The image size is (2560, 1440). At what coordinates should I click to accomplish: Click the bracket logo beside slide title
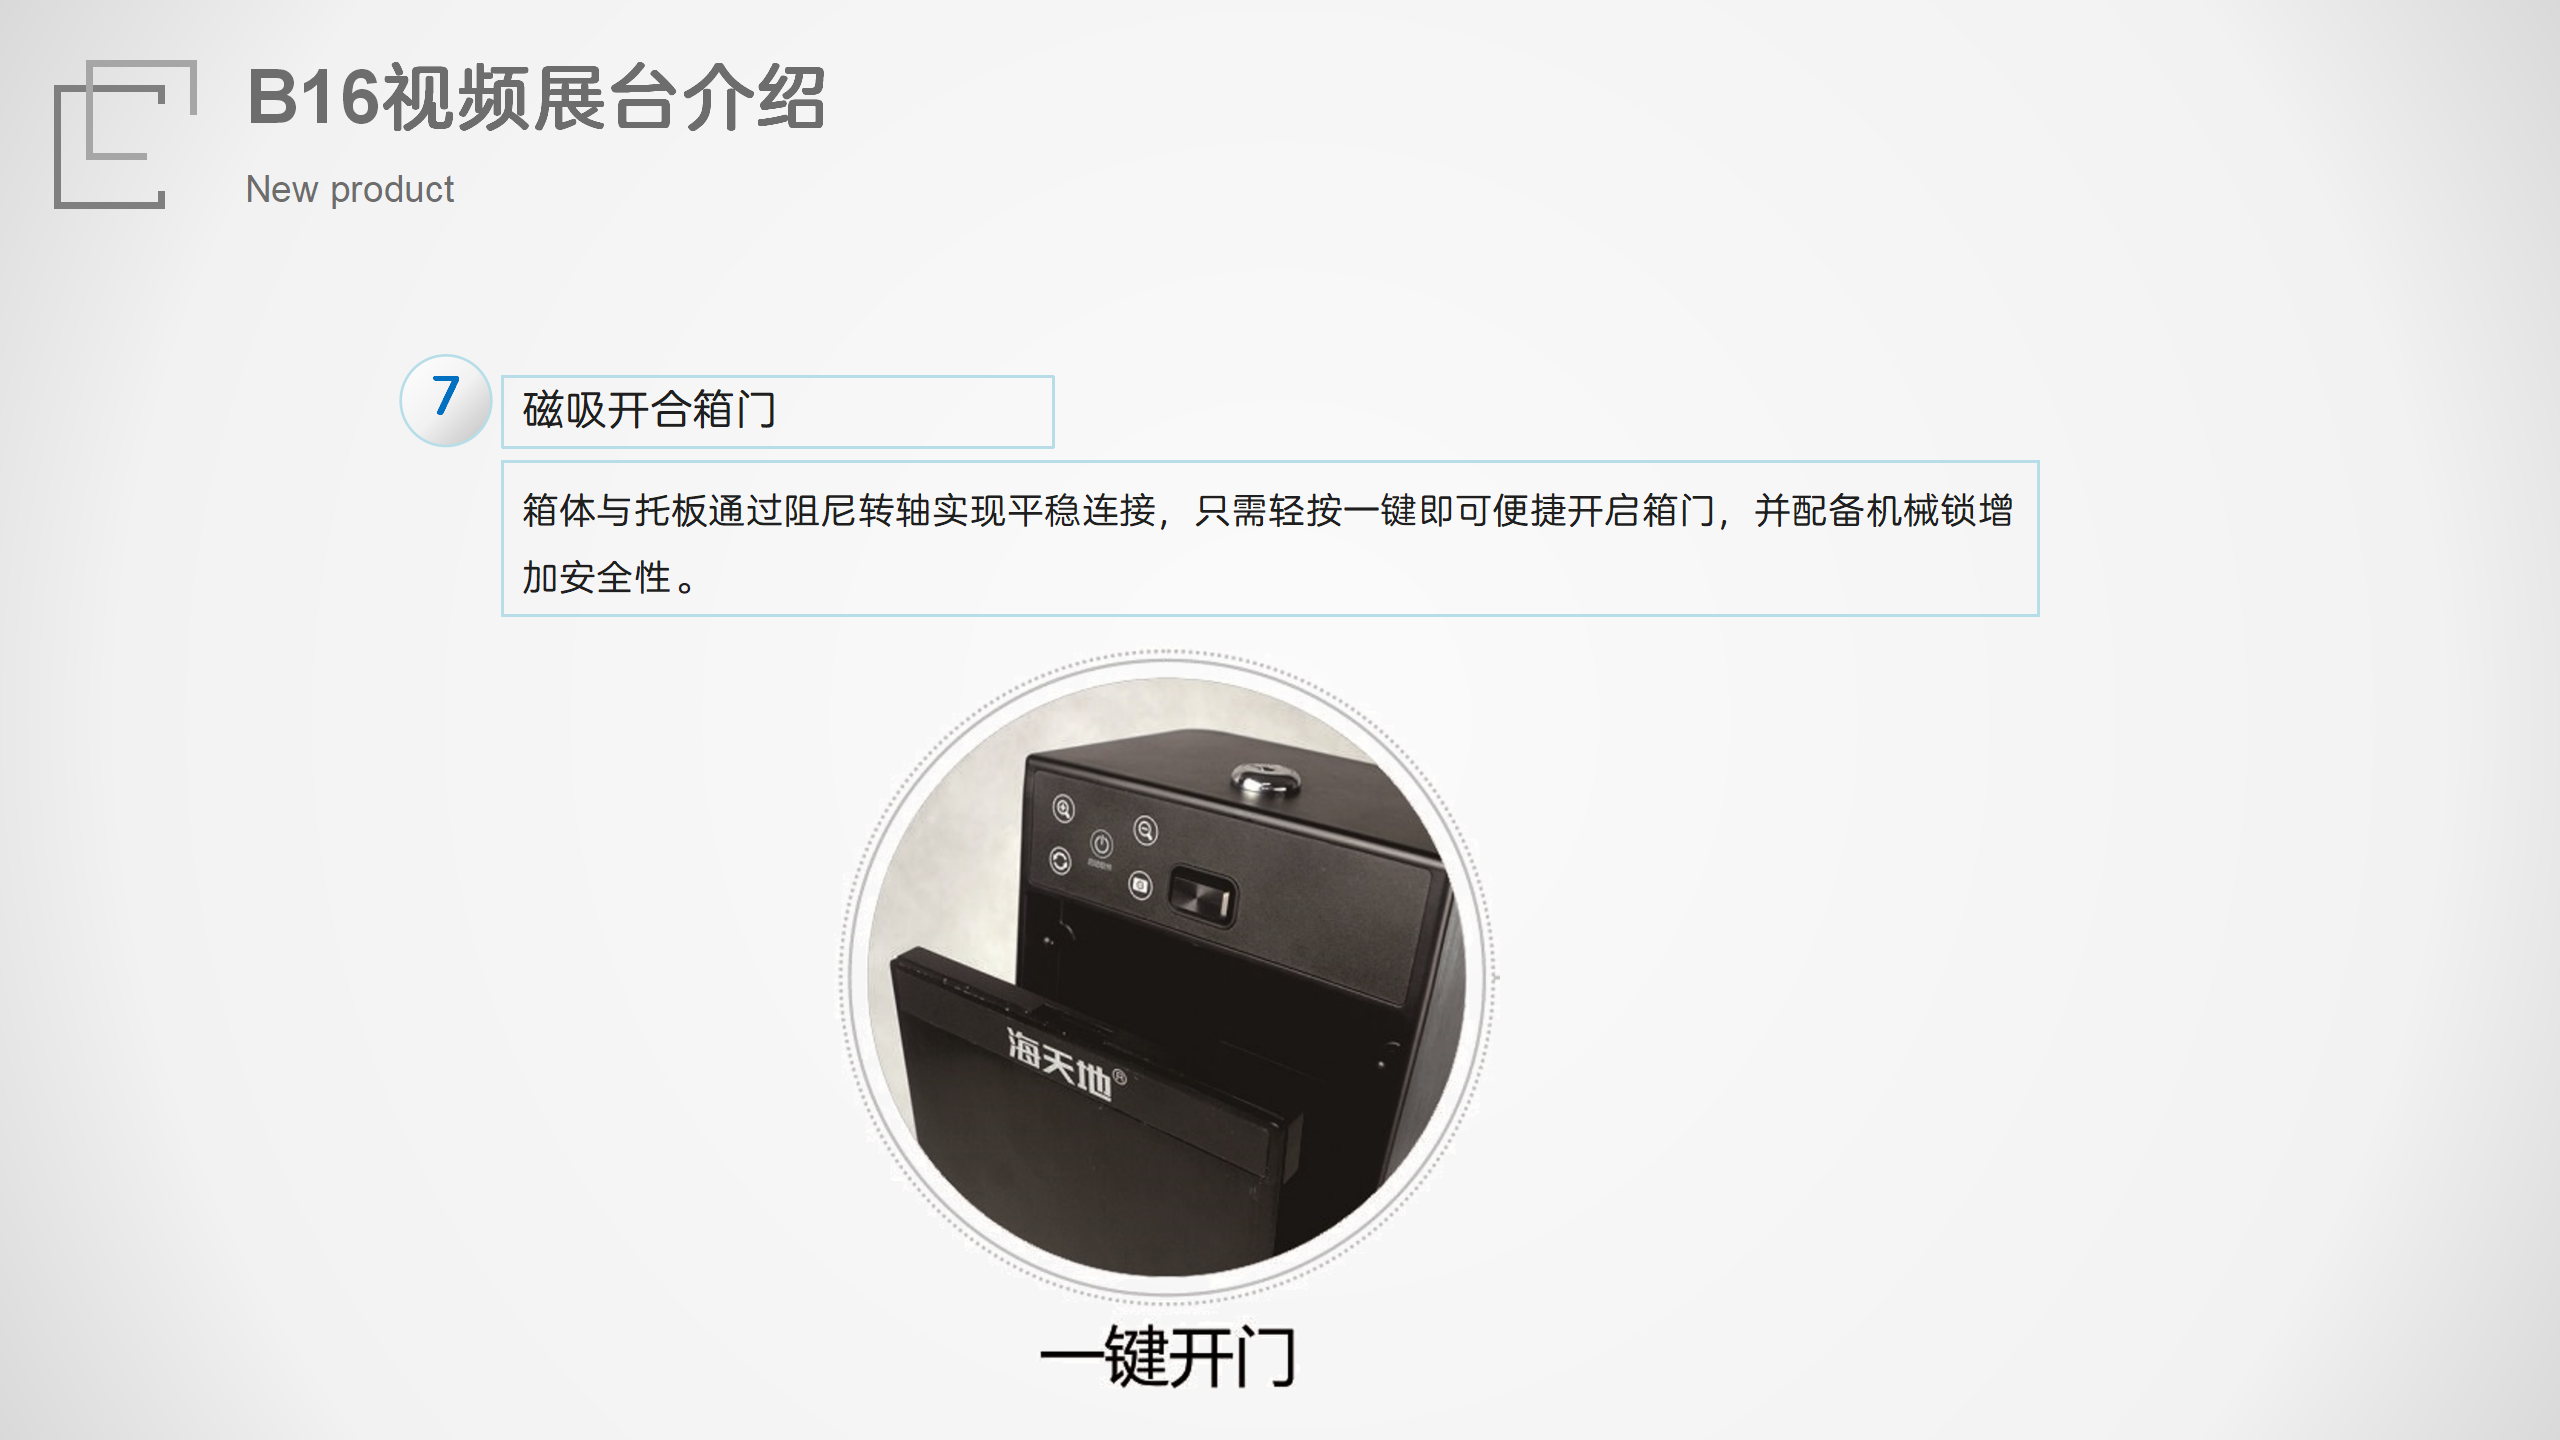[125, 134]
